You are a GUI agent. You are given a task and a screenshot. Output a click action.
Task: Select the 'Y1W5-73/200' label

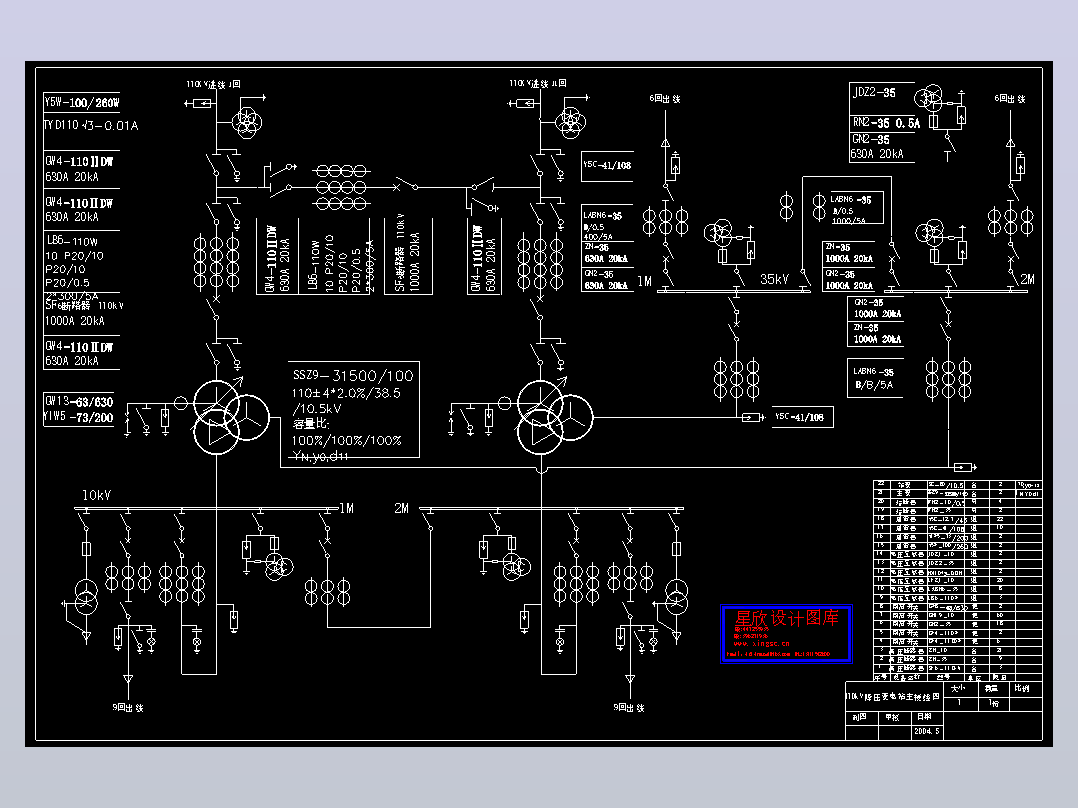(78, 417)
